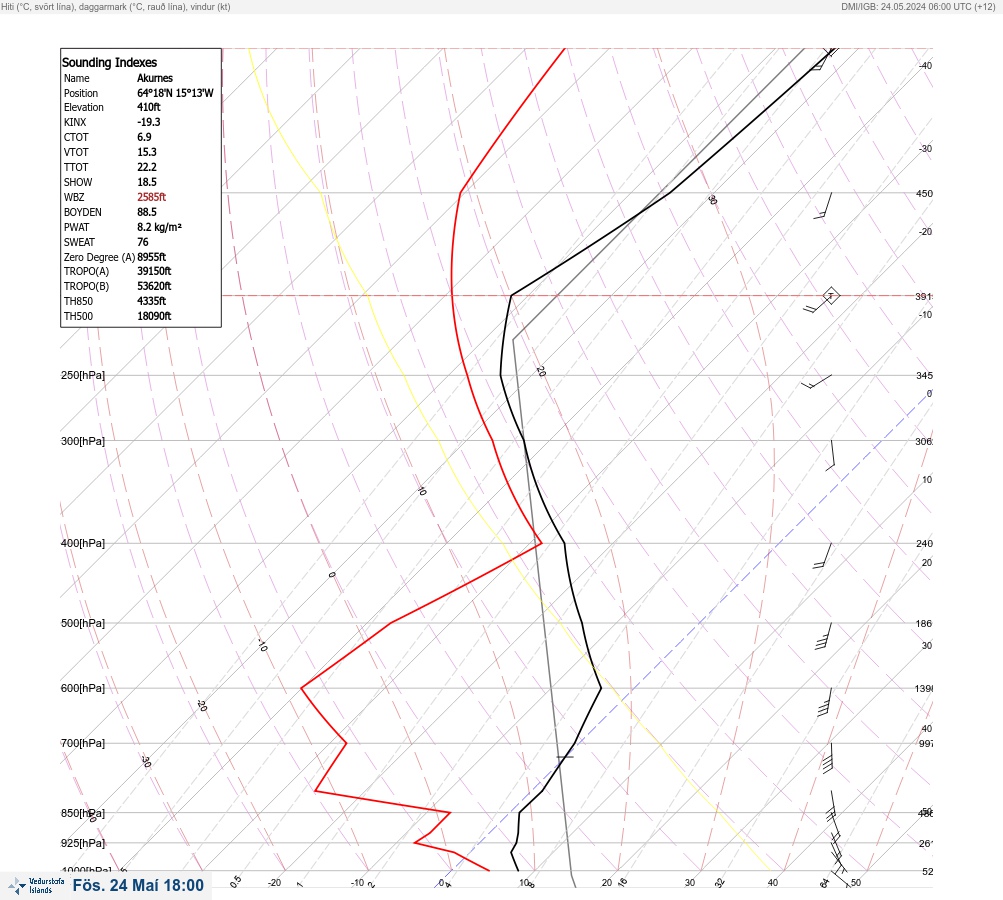Click the wind barb at 600 hPa level
This screenshot has width=1003, height=900.
(825, 702)
